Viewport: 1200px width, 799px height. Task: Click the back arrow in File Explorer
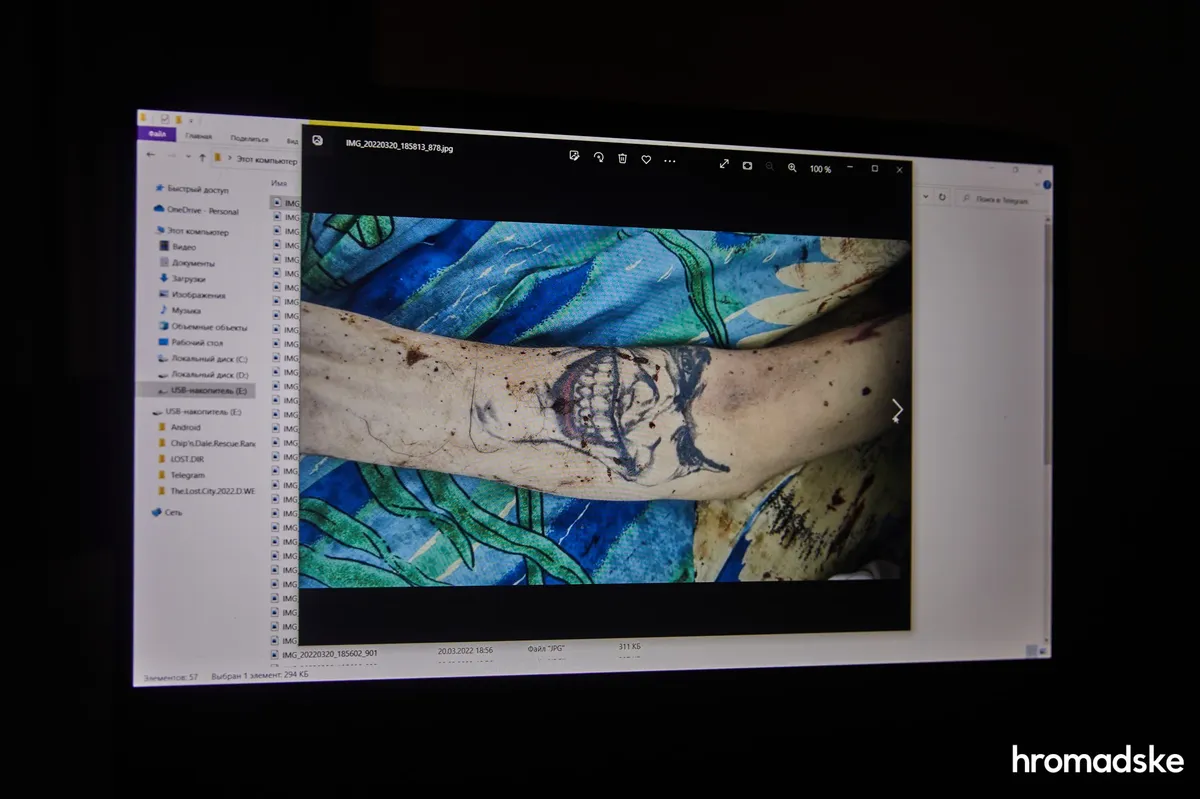click(151, 155)
